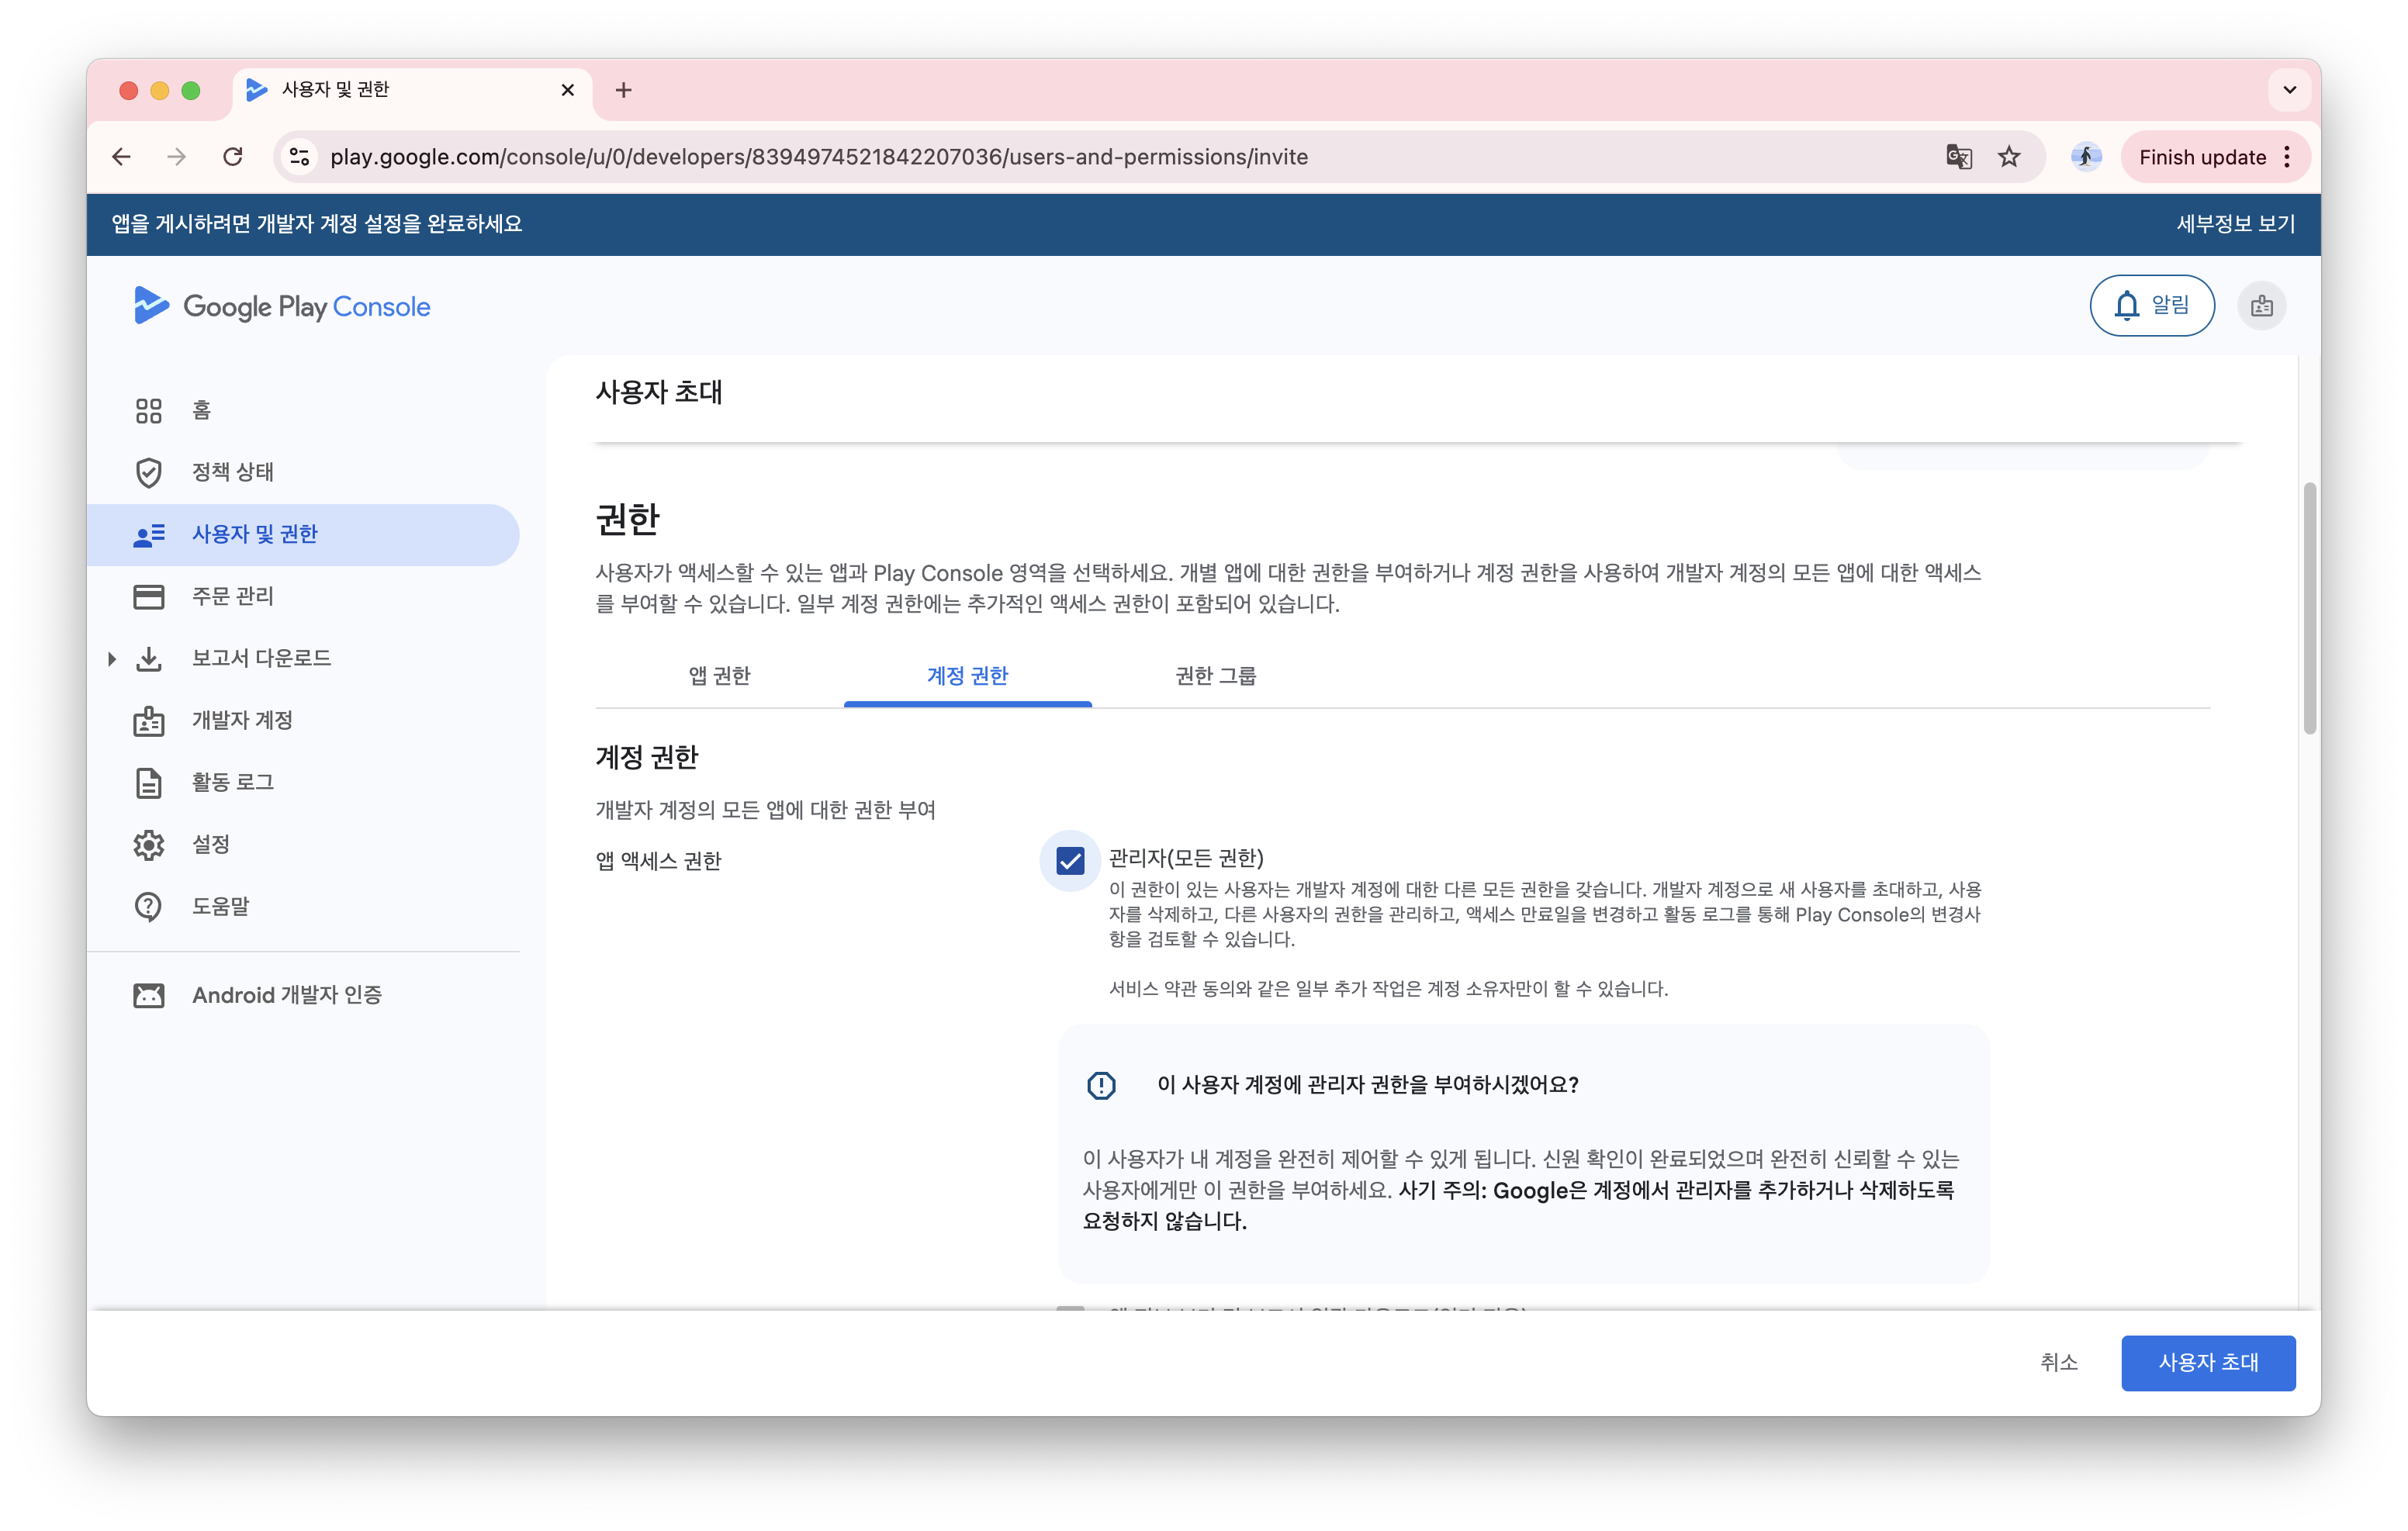
Task: Open 도움말 from the sidebar
Action: 221,906
